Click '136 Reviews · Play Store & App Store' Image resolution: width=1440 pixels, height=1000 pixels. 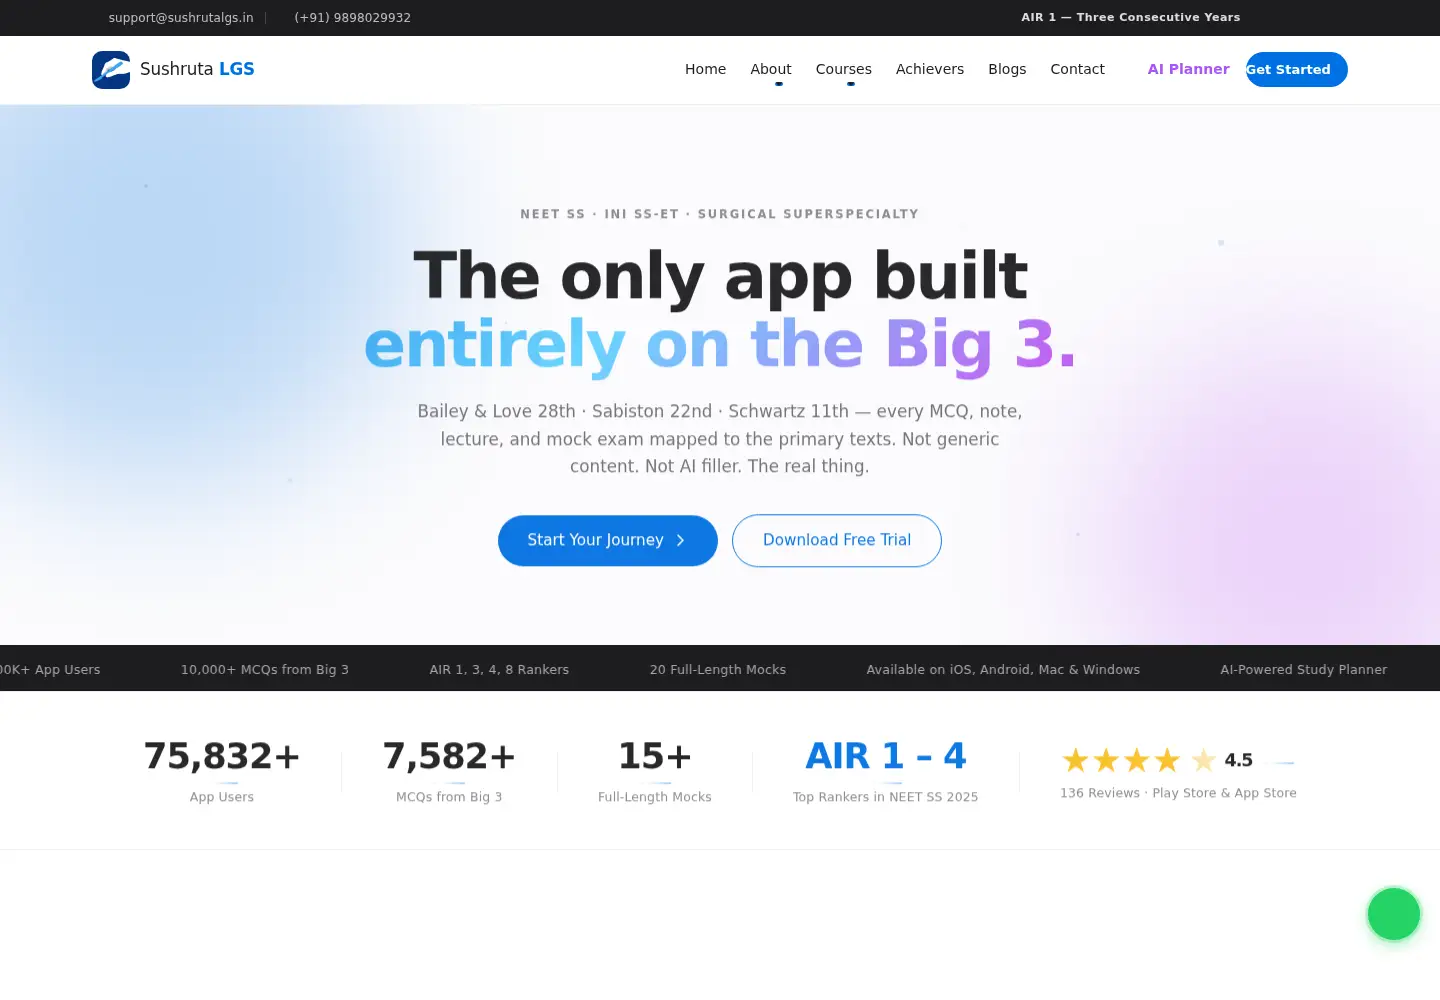pyautogui.click(x=1178, y=793)
